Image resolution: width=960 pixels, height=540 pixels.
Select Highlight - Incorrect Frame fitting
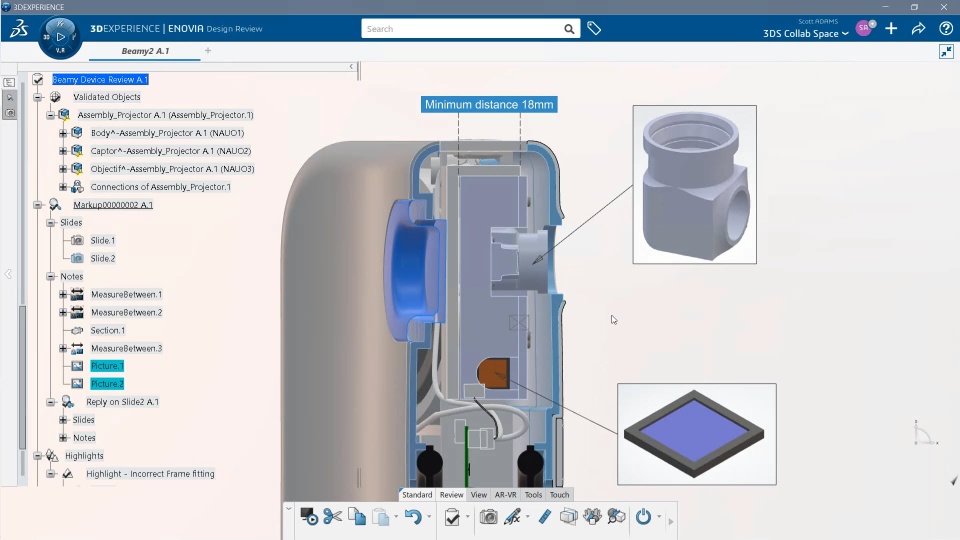point(151,474)
